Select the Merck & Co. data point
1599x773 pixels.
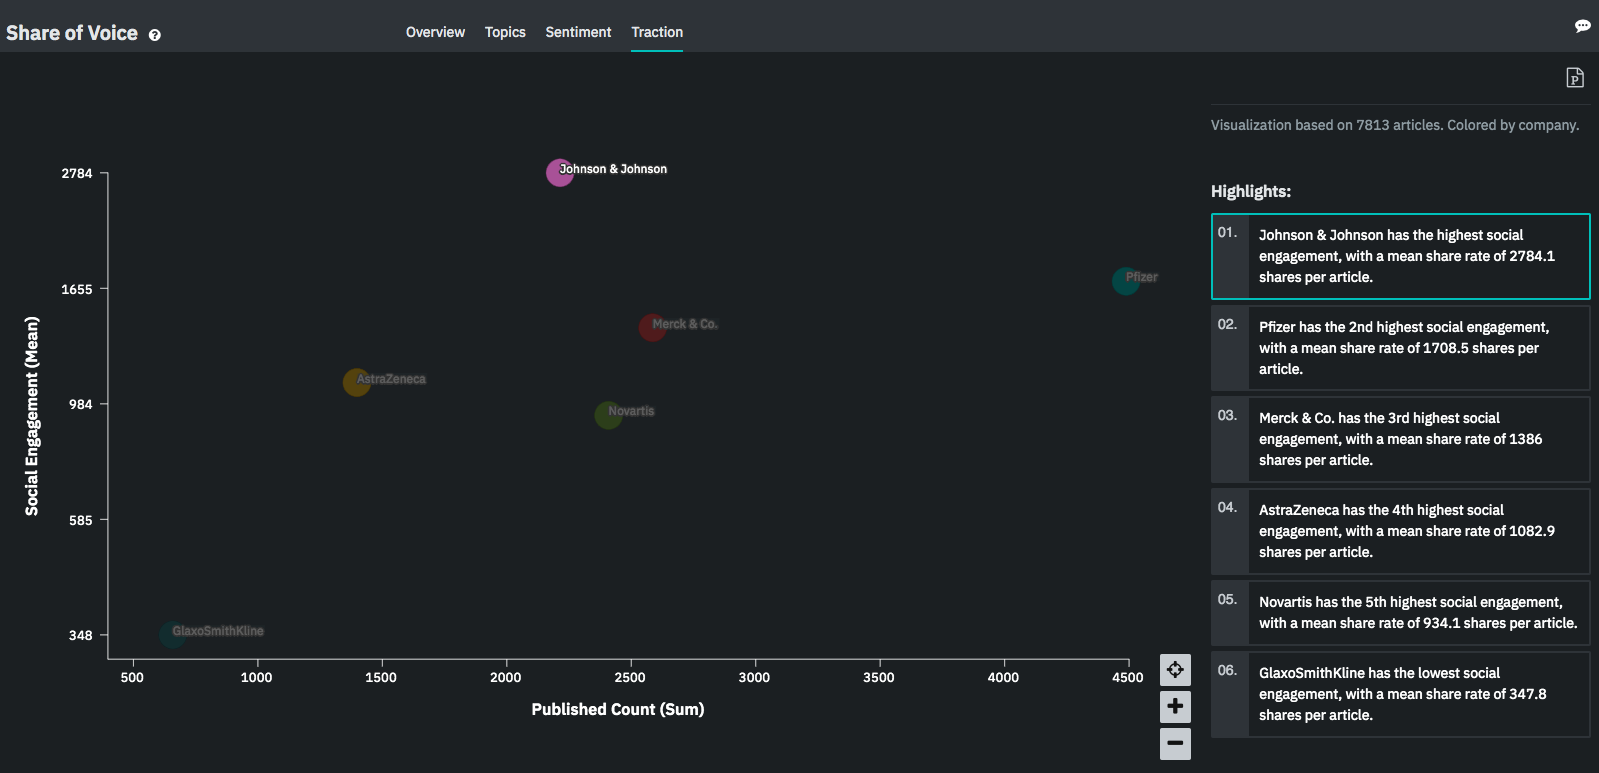[652, 327]
